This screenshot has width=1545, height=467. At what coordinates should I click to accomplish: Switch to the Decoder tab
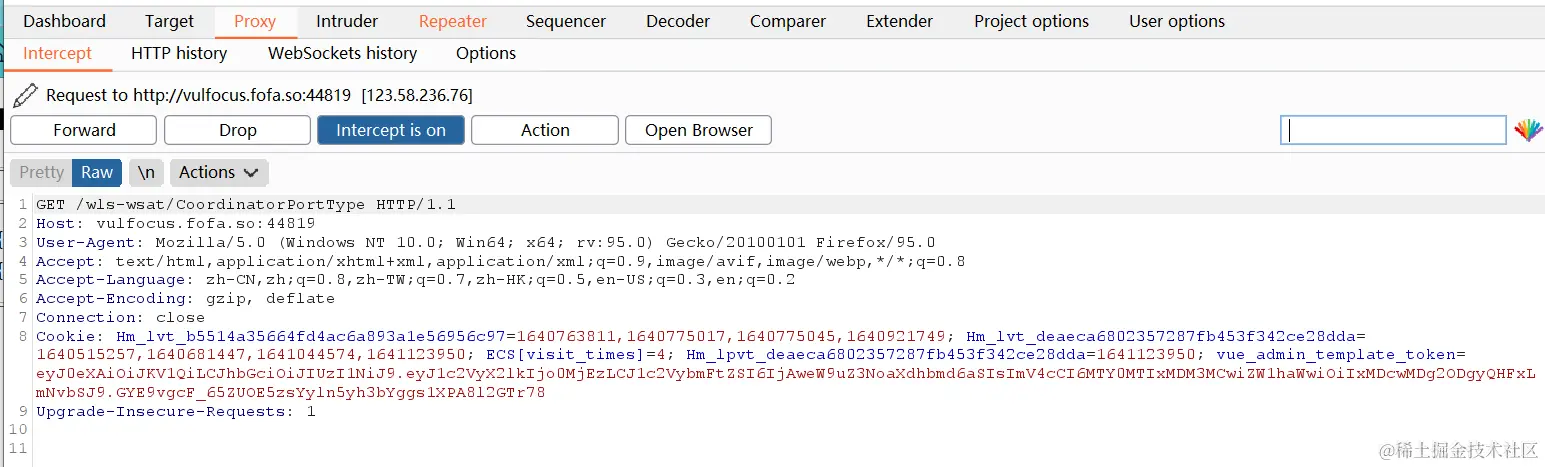678,21
